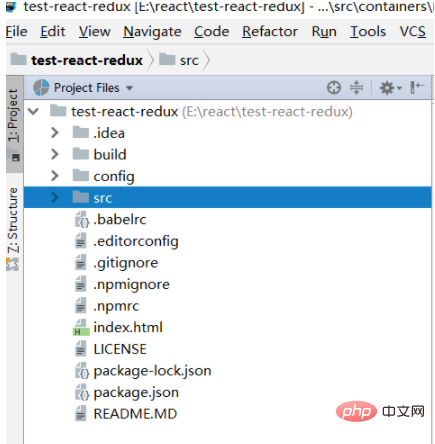Click the Project Files view icon
The height and width of the screenshot is (444, 435).
pyautogui.click(x=41, y=88)
